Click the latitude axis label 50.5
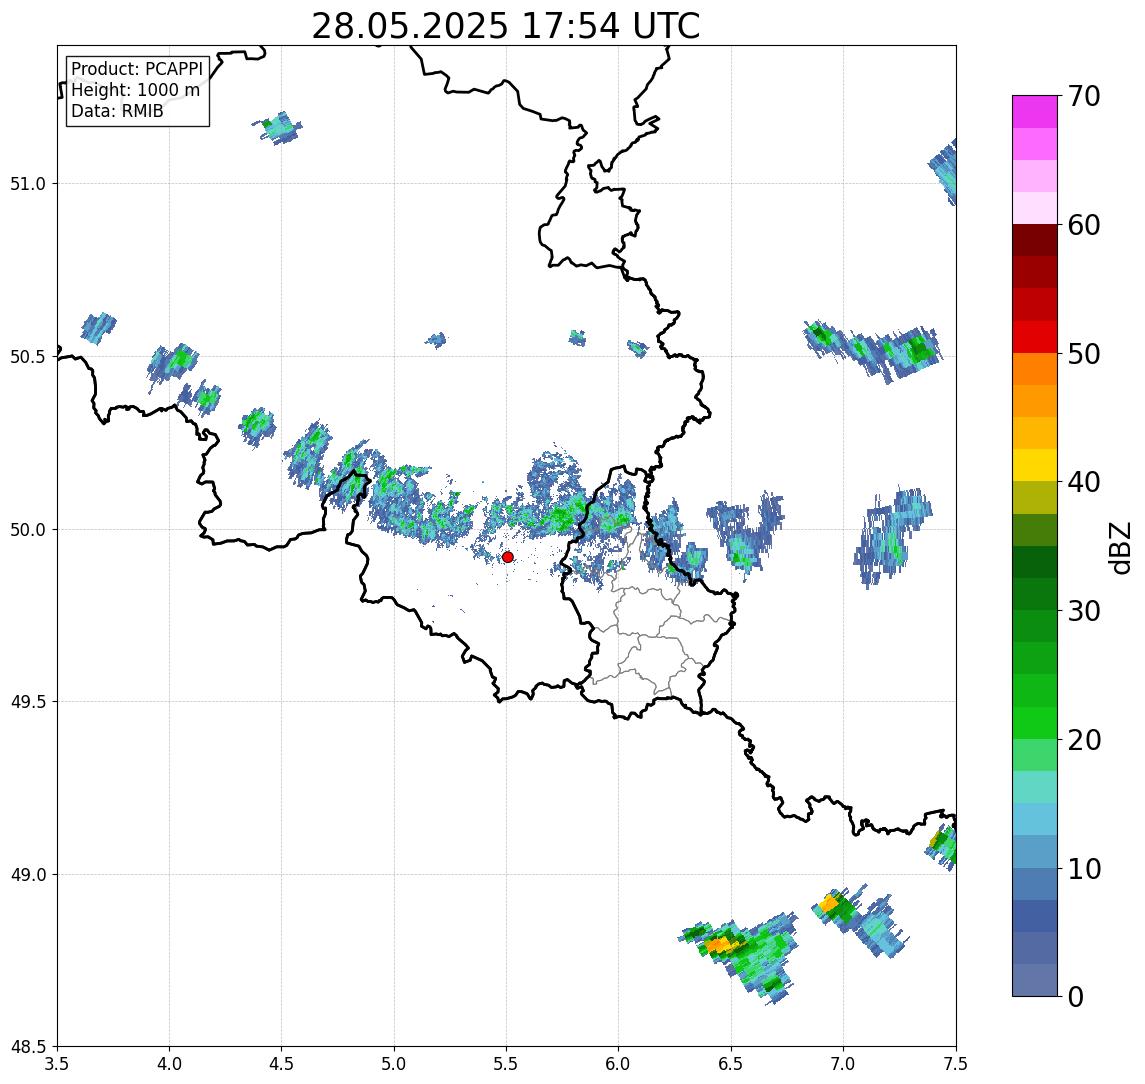 pyautogui.click(x=28, y=356)
